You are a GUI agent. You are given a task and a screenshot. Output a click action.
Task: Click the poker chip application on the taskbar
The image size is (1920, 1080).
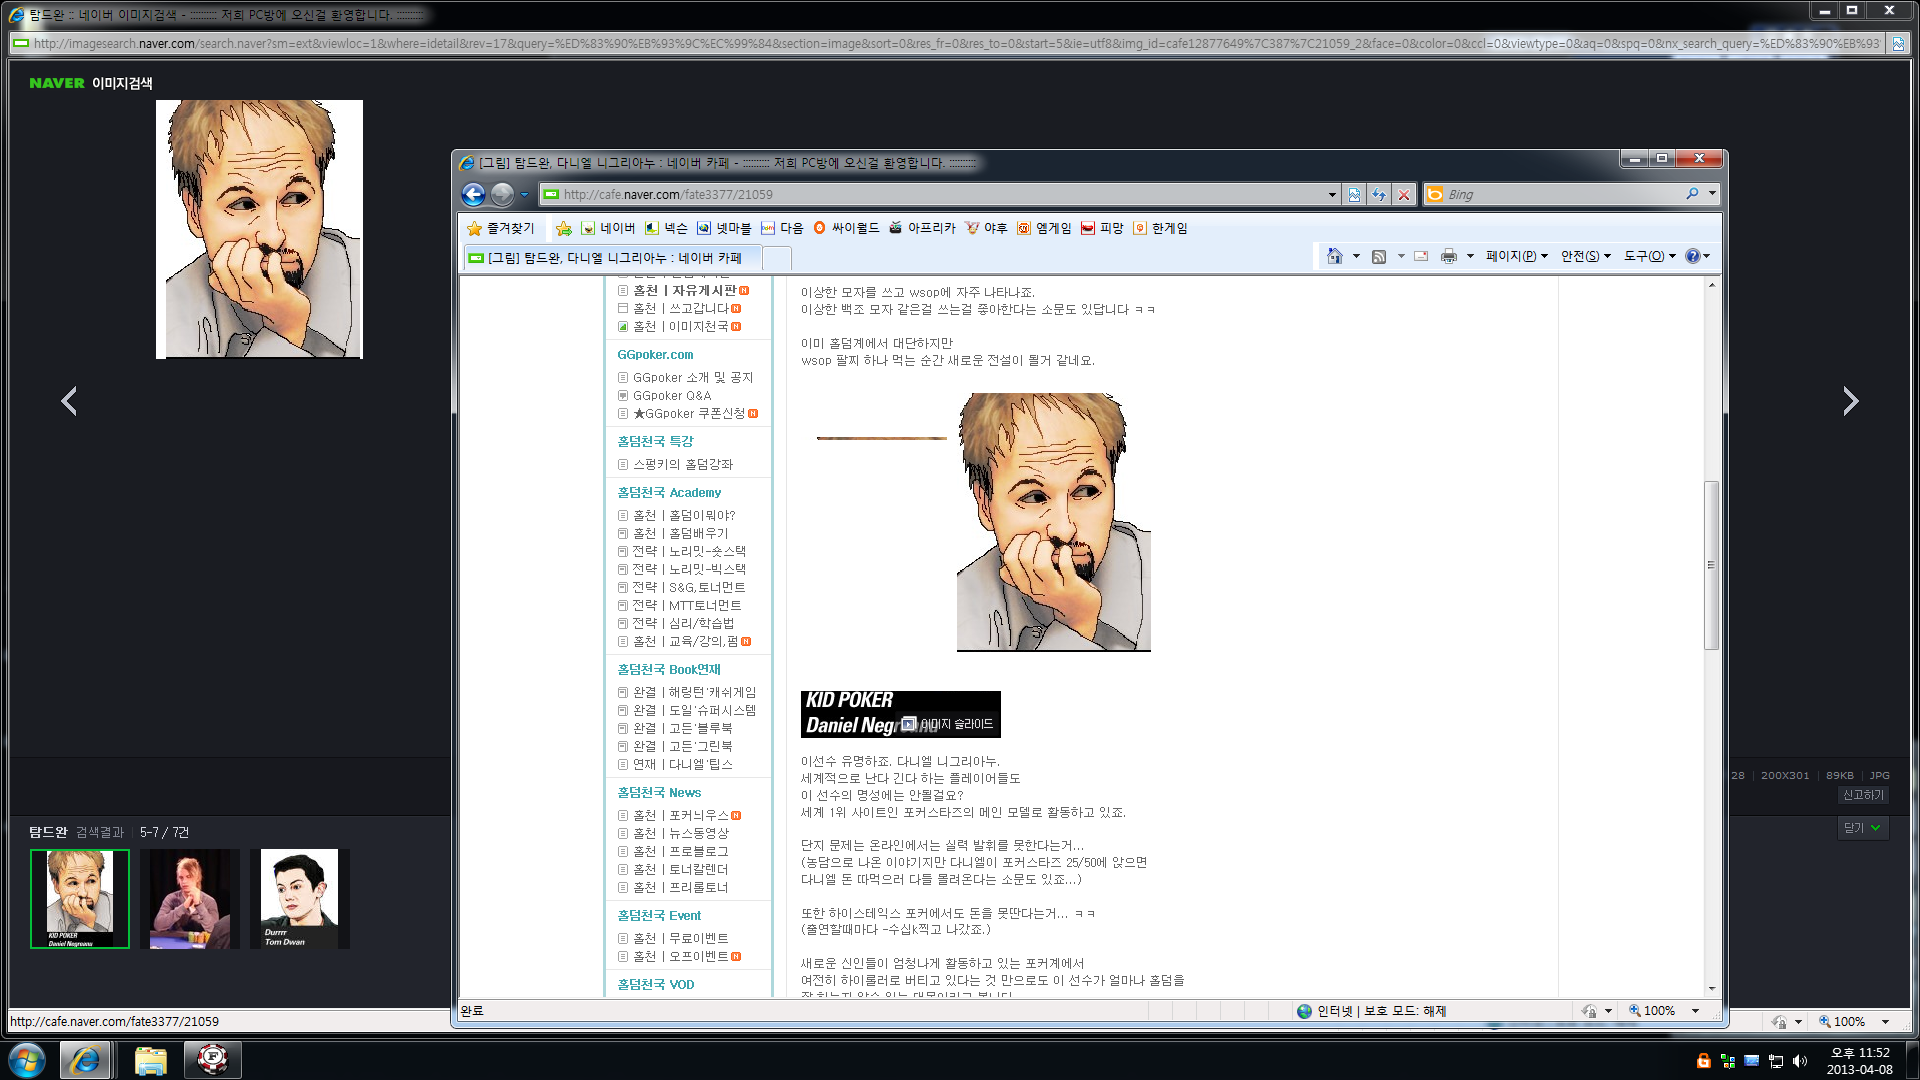click(x=213, y=1060)
